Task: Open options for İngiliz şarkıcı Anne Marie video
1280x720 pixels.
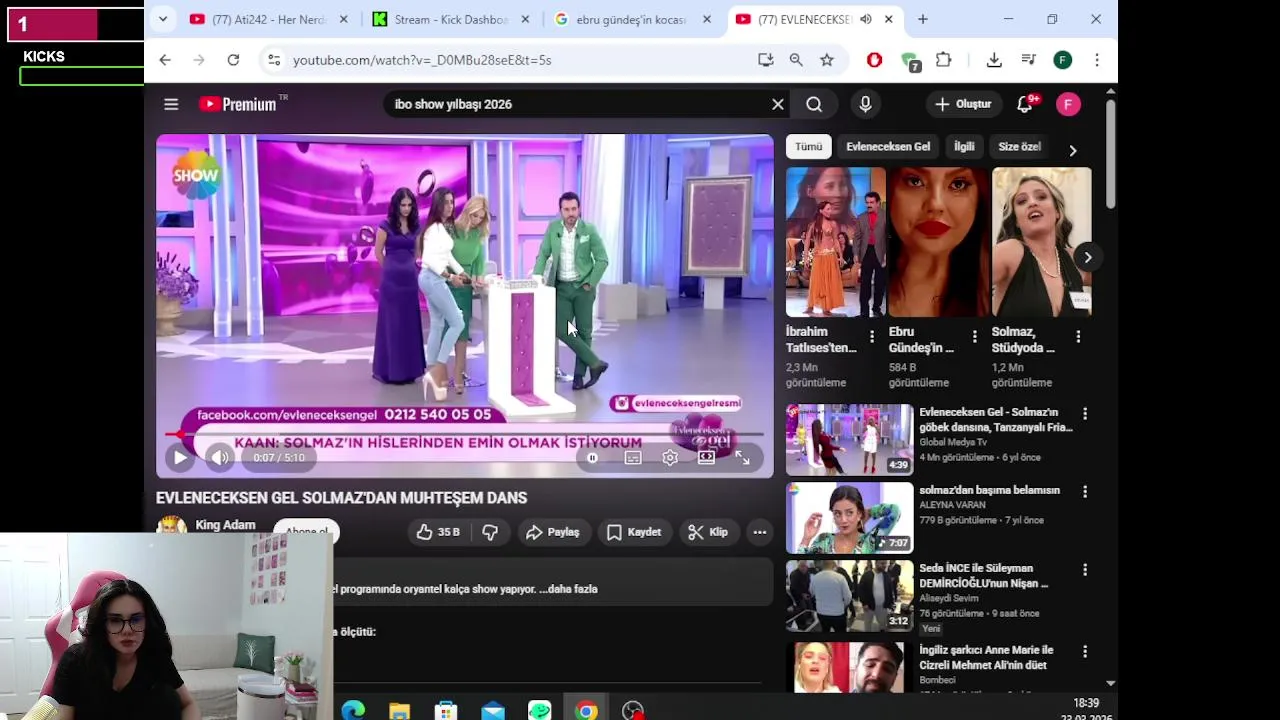Action: [x=1085, y=651]
